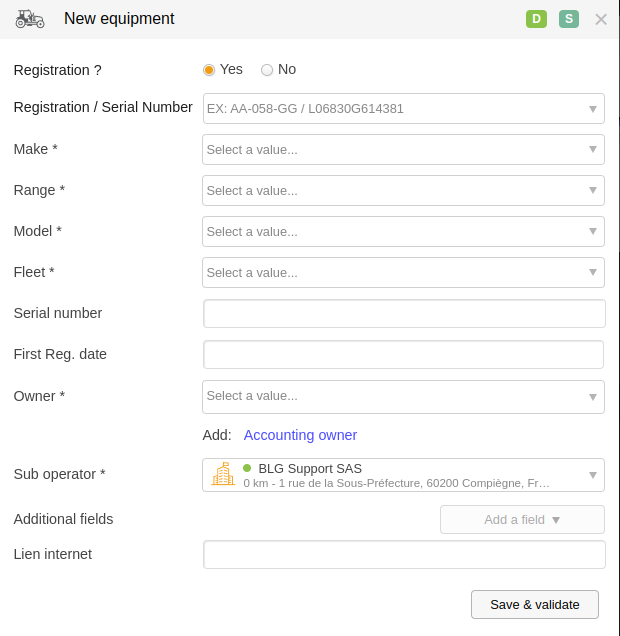
Task: Focus the Serial number input field
Action: pyautogui.click(x=404, y=314)
